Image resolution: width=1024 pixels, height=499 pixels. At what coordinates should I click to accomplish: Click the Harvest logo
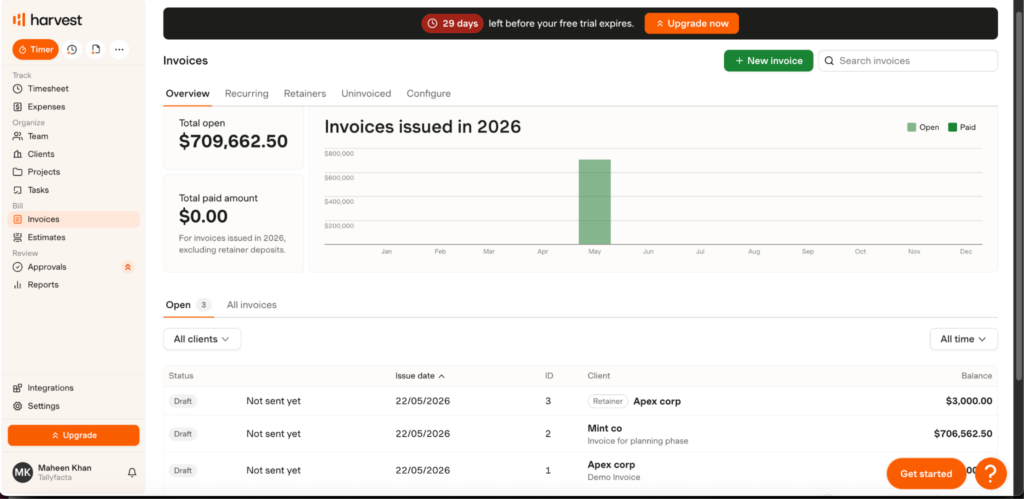(x=47, y=20)
